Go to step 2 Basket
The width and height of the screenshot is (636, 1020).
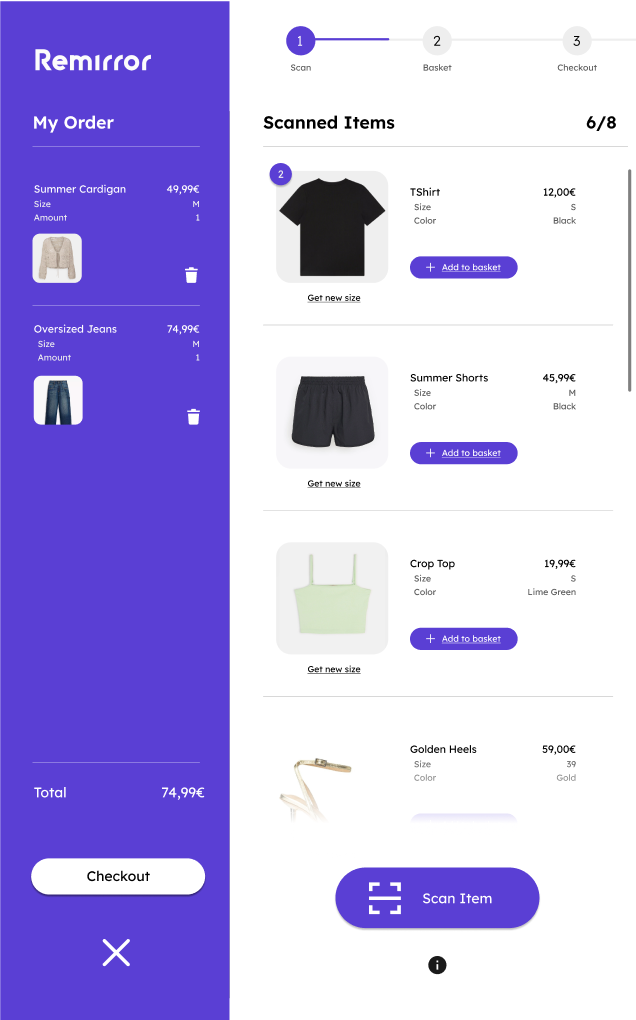point(437,41)
